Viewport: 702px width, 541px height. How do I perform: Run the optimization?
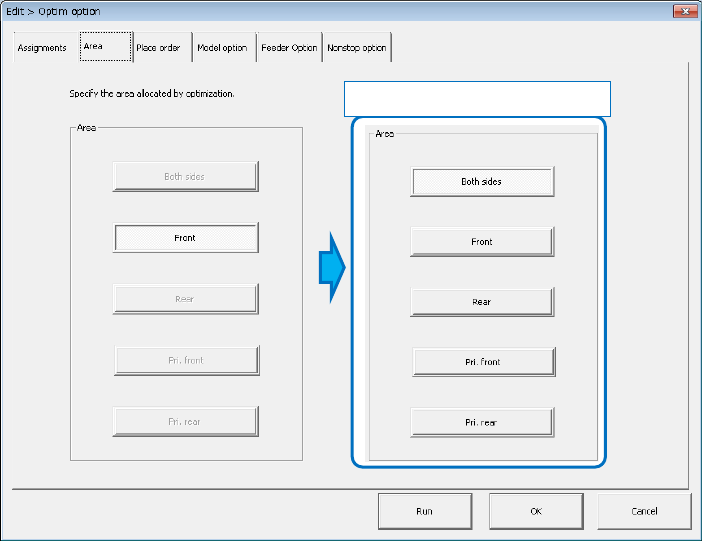pyautogui.click(x=425, y=511)
